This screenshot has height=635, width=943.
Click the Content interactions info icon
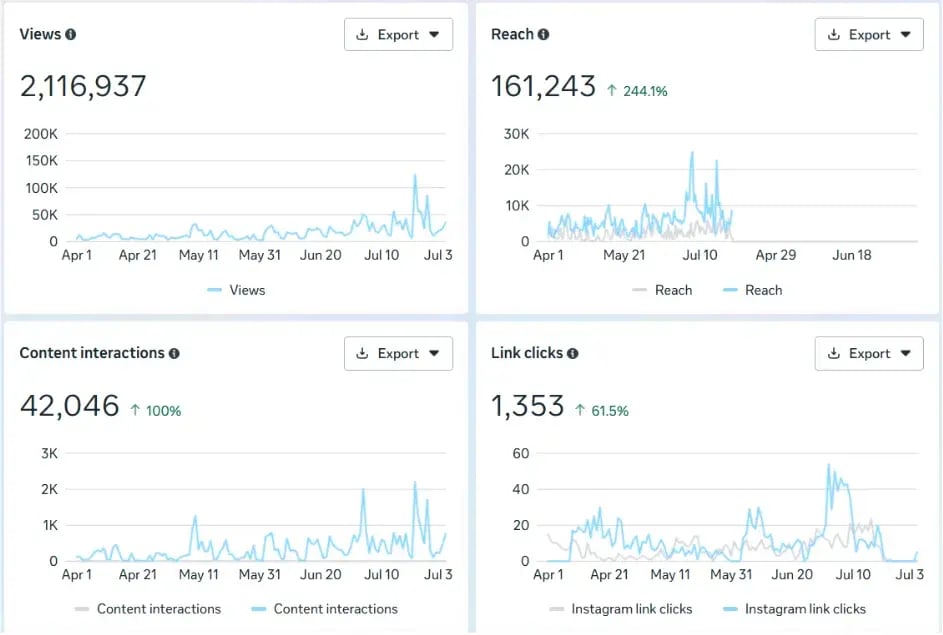174,354
